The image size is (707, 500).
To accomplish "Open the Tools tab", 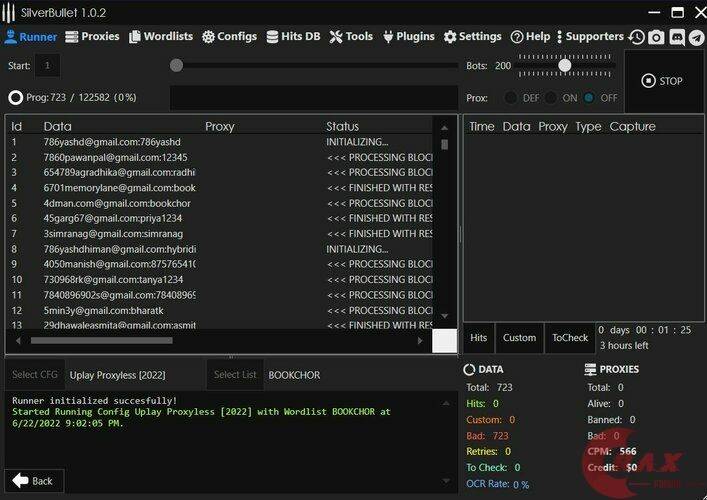I will pyautogui.click(x=351, y=37).
